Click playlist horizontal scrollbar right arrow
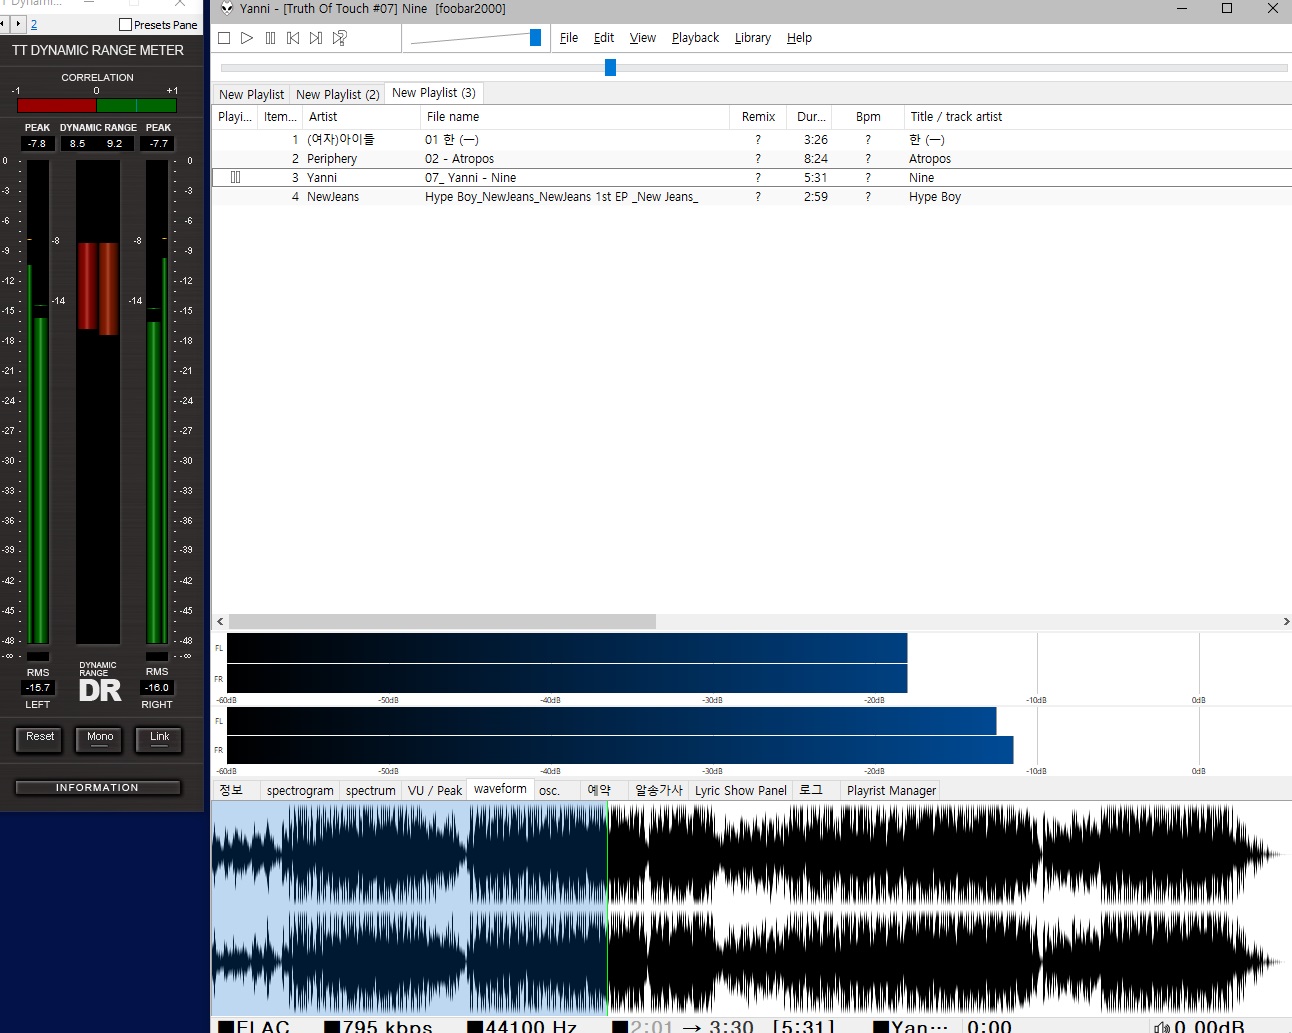The height and width of the screenshot is (1033, 1292). 1285,622
